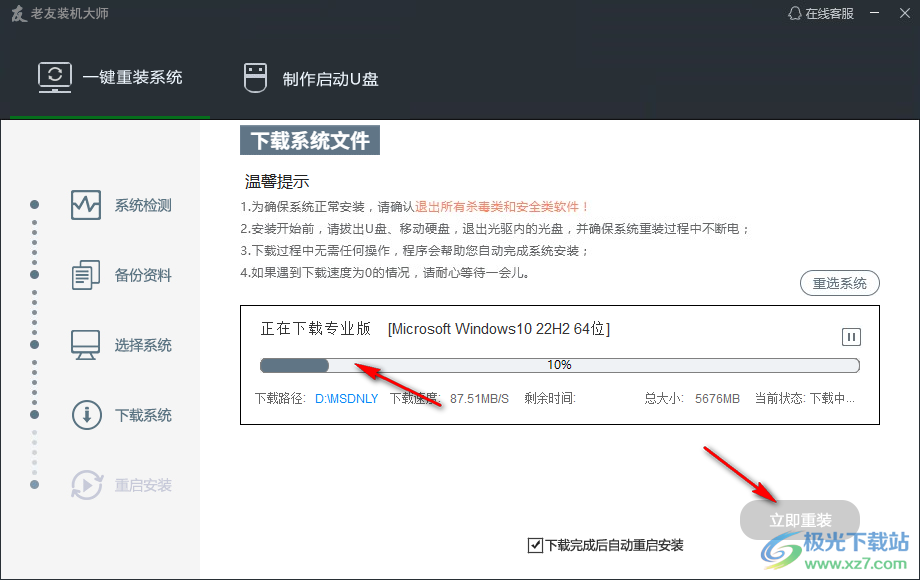Open the download path D:\MSDNLY link

(x=347, y=399)
